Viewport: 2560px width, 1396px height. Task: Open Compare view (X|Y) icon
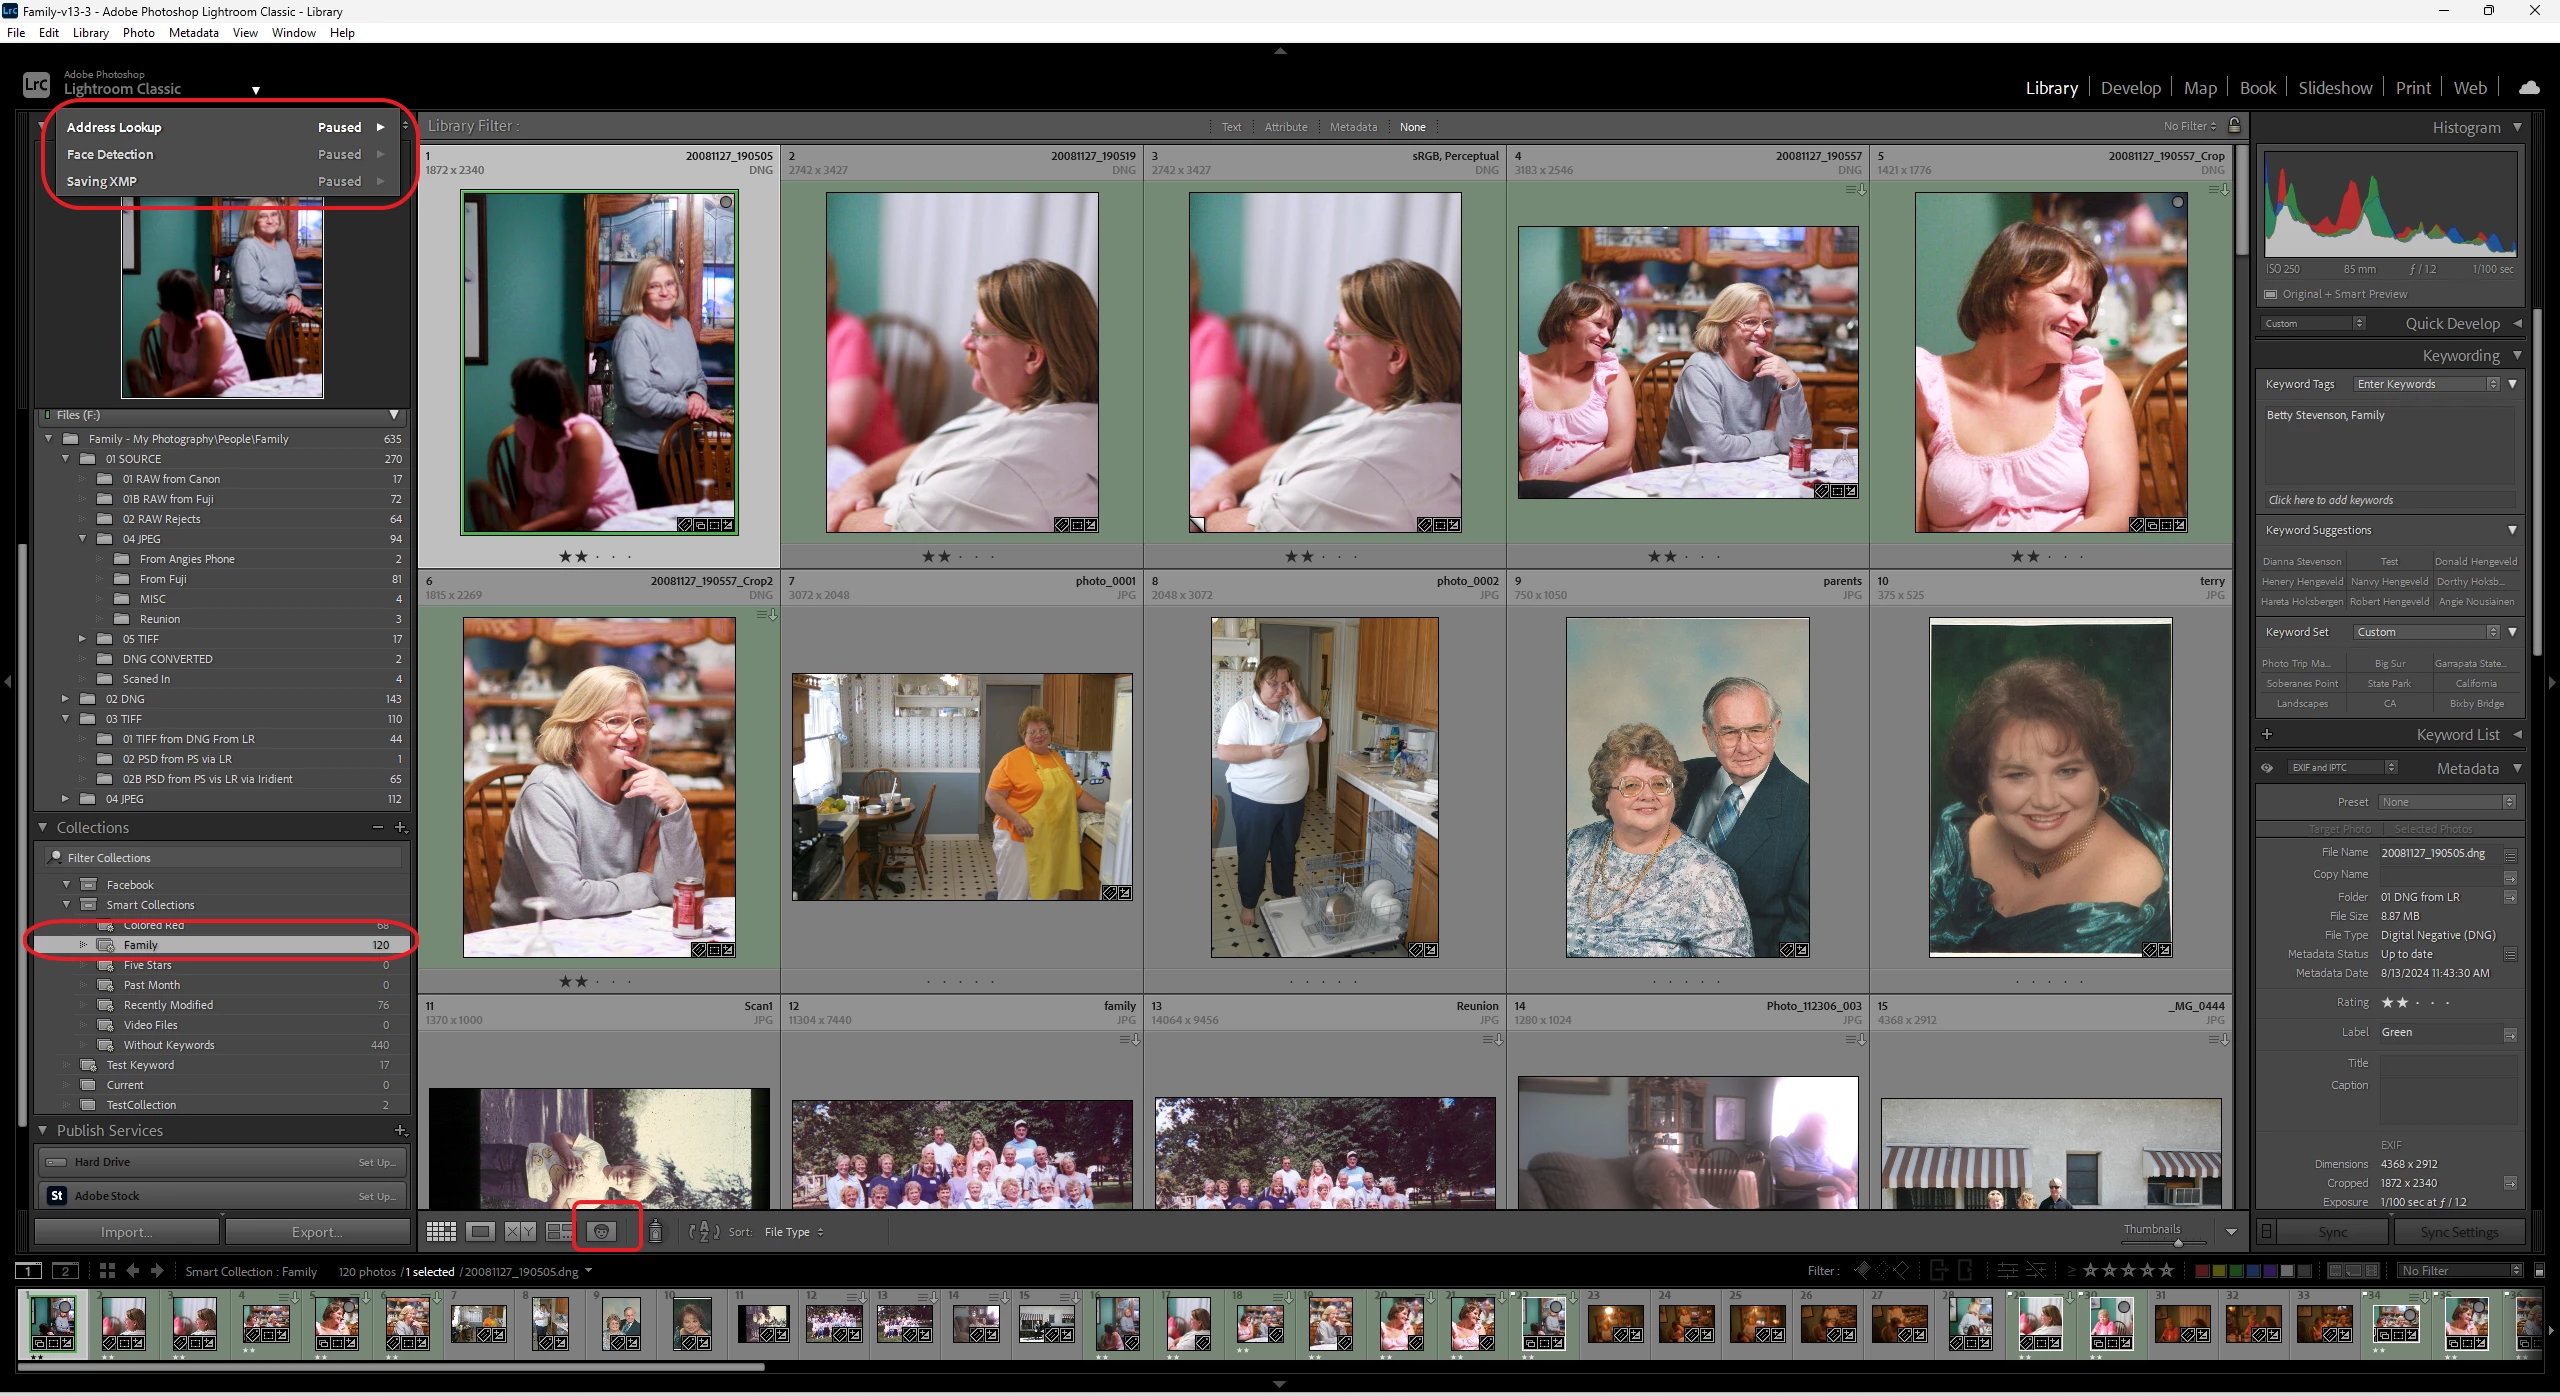pyautogui.click(x=519, y=1232)
